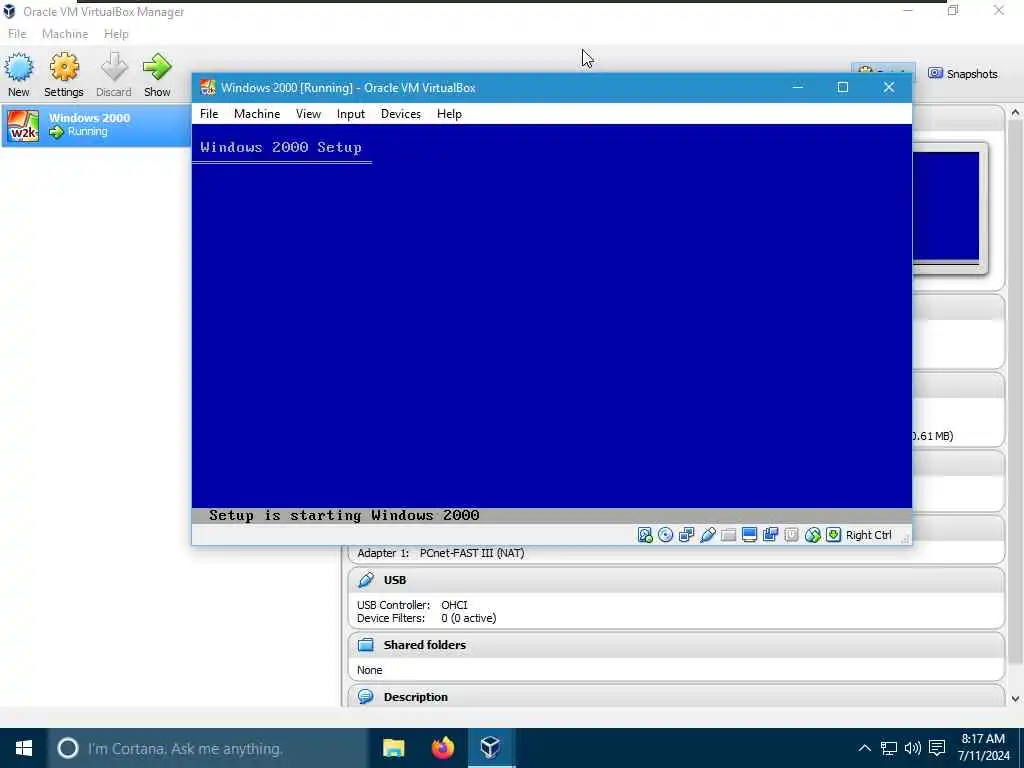
Task: Click the details pane scroll up arrow
Action: coord(1015,112)
